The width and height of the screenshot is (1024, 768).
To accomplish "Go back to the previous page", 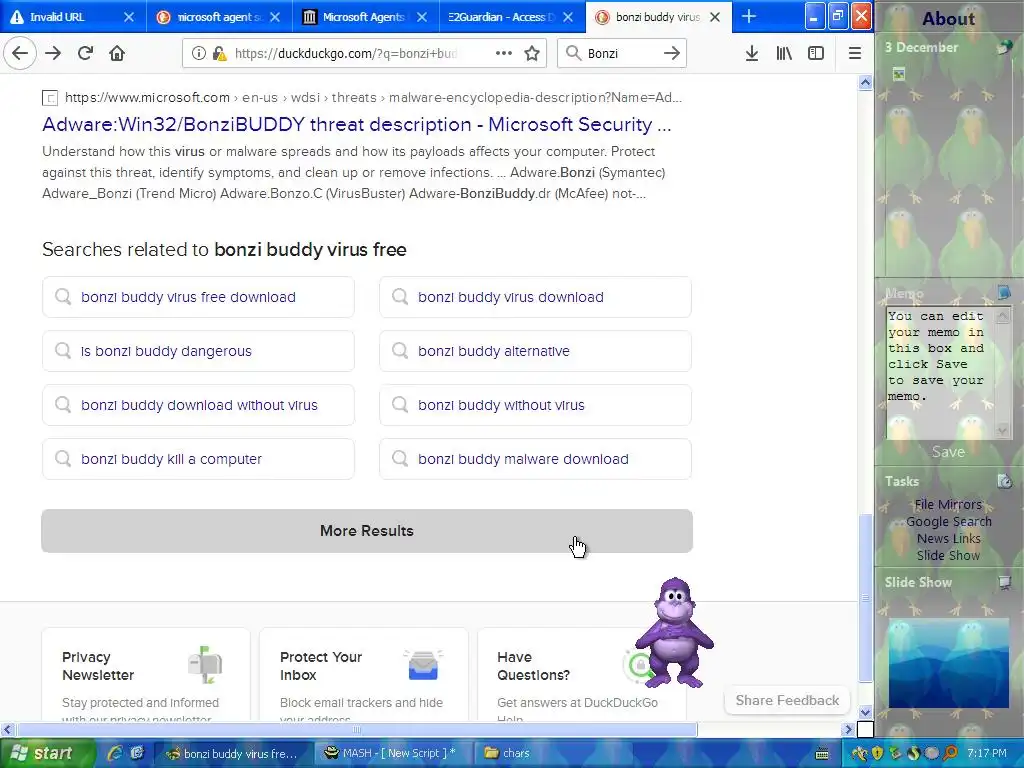I will click(20, 53).
